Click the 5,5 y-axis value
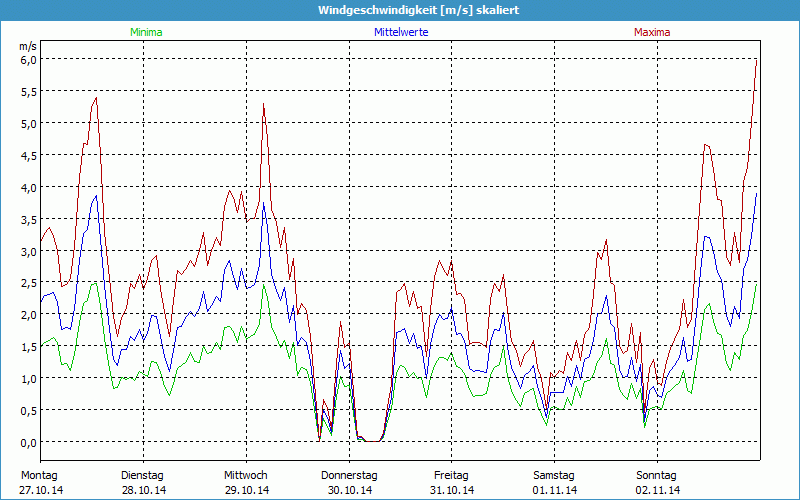 pos(29,91)
